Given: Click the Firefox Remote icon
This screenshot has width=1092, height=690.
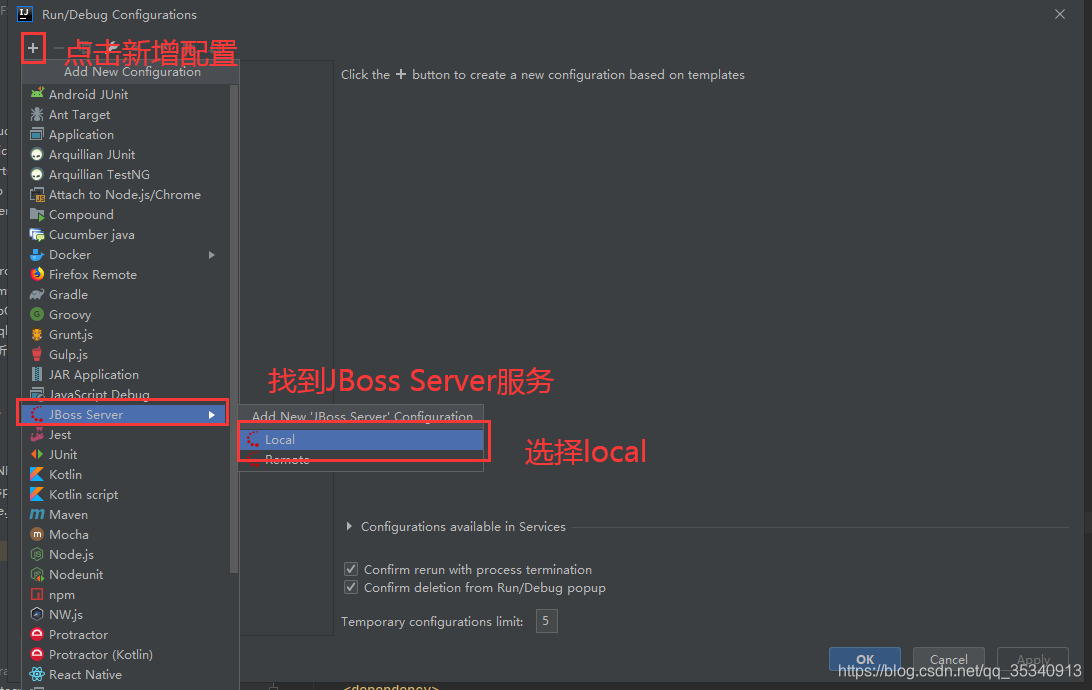Looking at the screenshot, I should coord(37,274).
